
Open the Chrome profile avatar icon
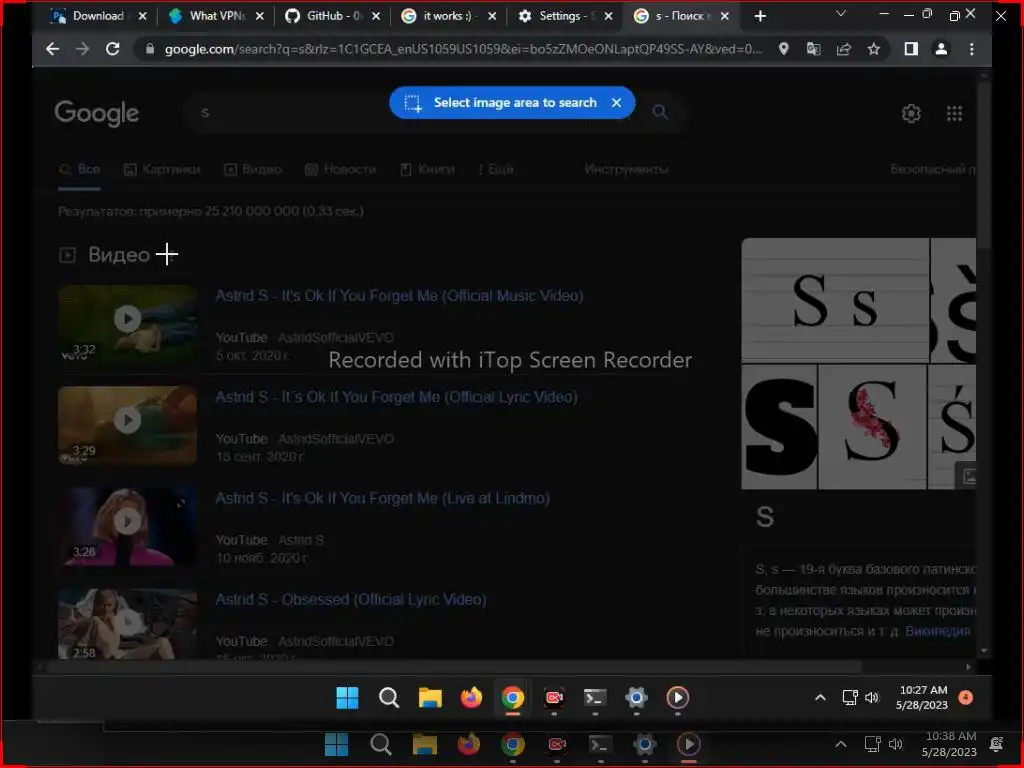tap(941, 49)
